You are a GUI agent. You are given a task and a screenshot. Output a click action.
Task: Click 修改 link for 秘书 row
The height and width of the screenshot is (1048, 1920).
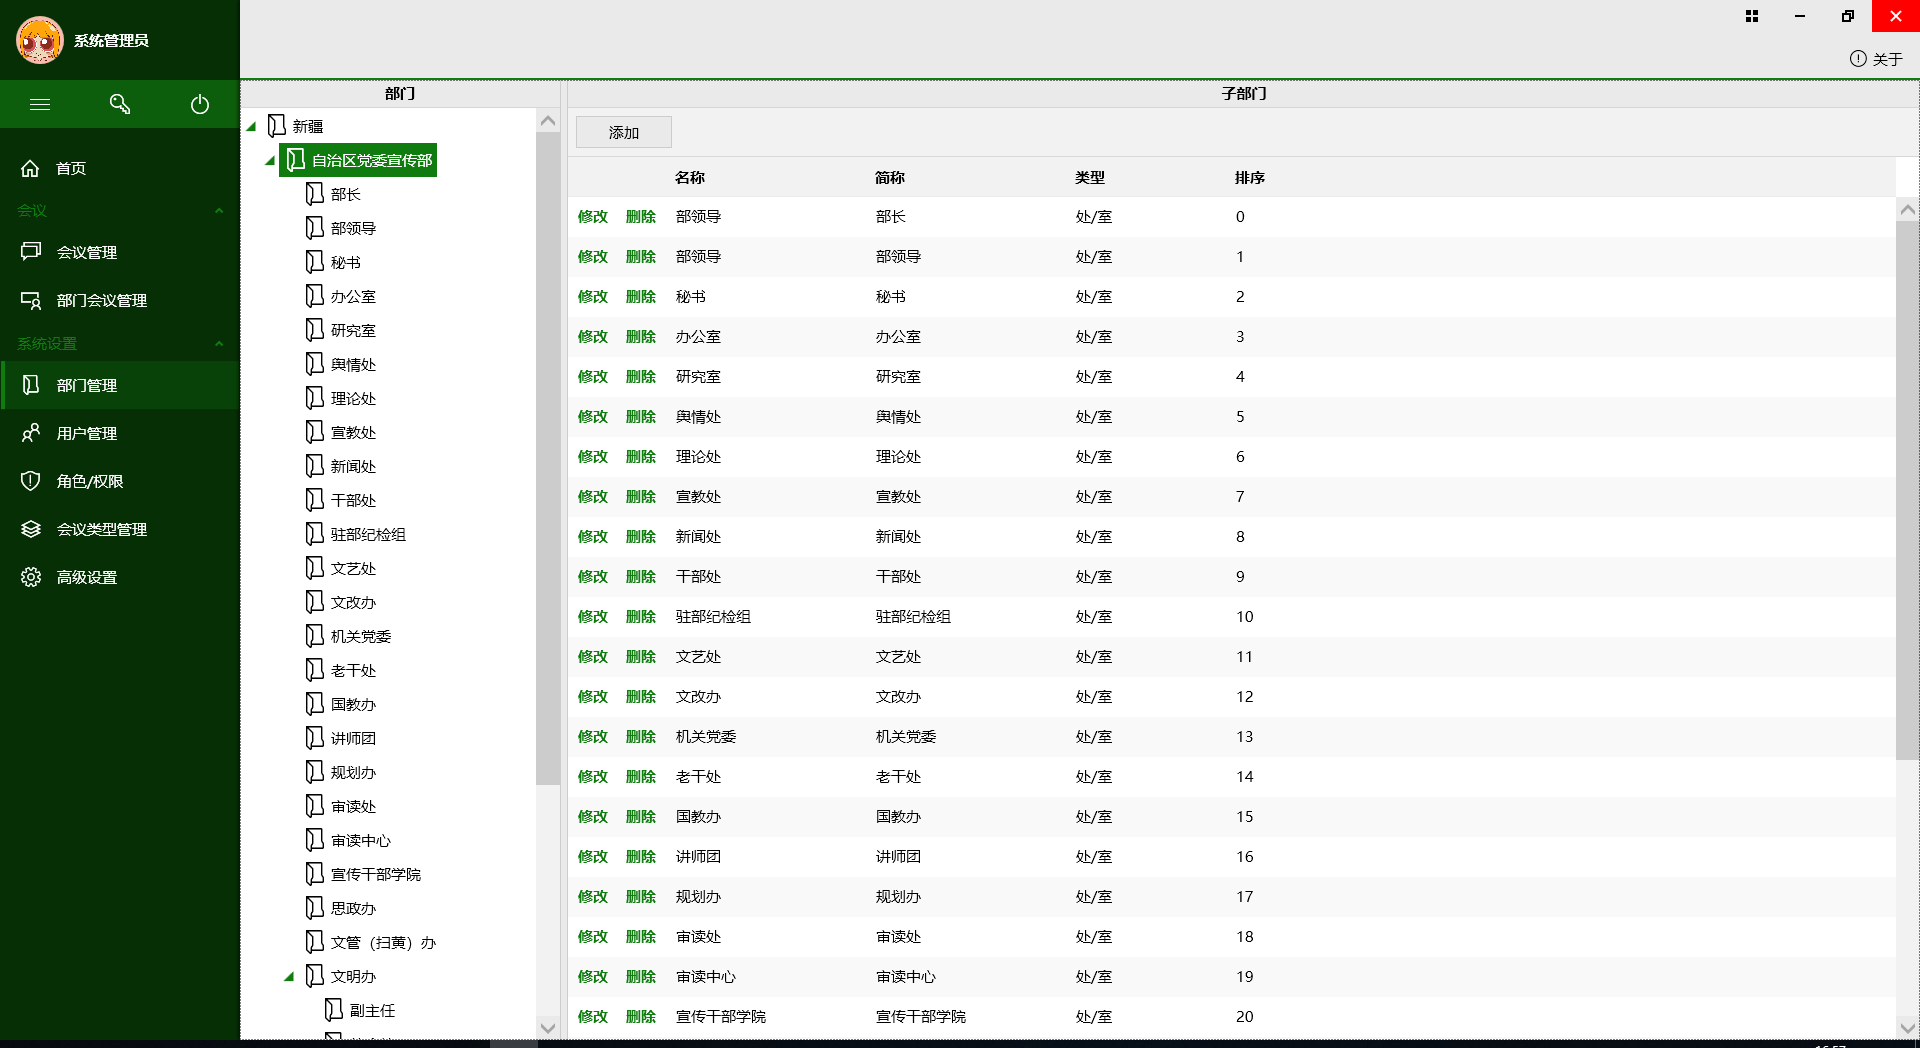[x=592, y=297]
